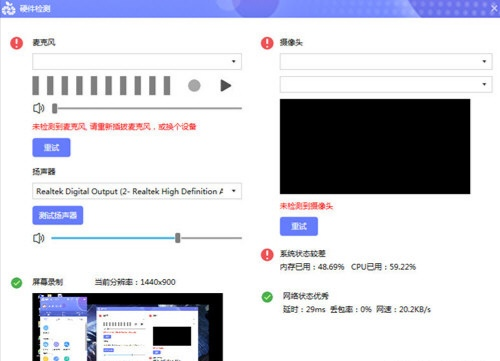
Task: Click the retry button under microphone error
Action: (x=51, y=147)
